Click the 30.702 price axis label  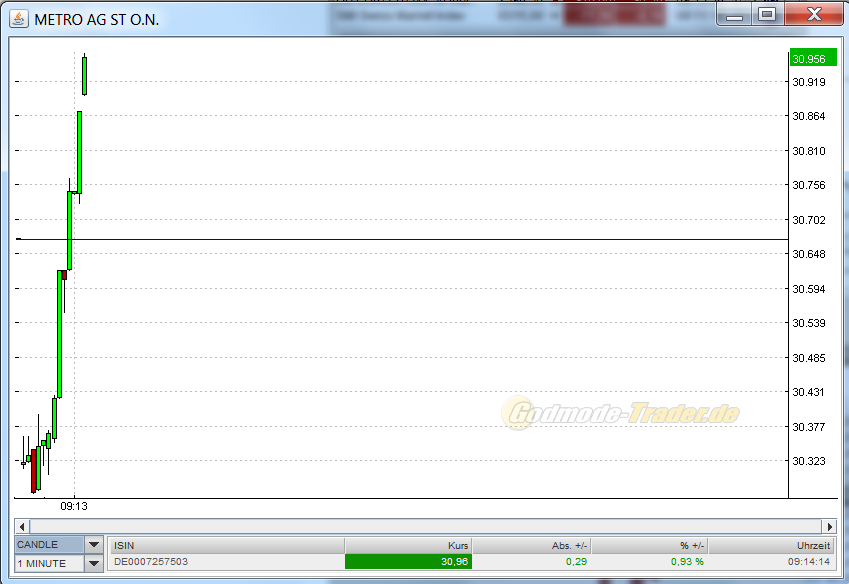pos(809,220)
